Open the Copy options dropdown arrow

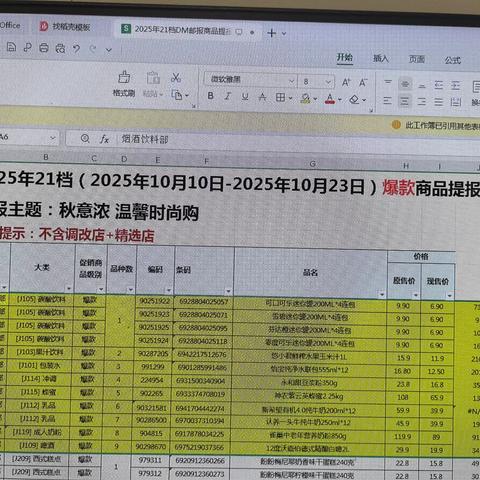(x=187, y=96)
